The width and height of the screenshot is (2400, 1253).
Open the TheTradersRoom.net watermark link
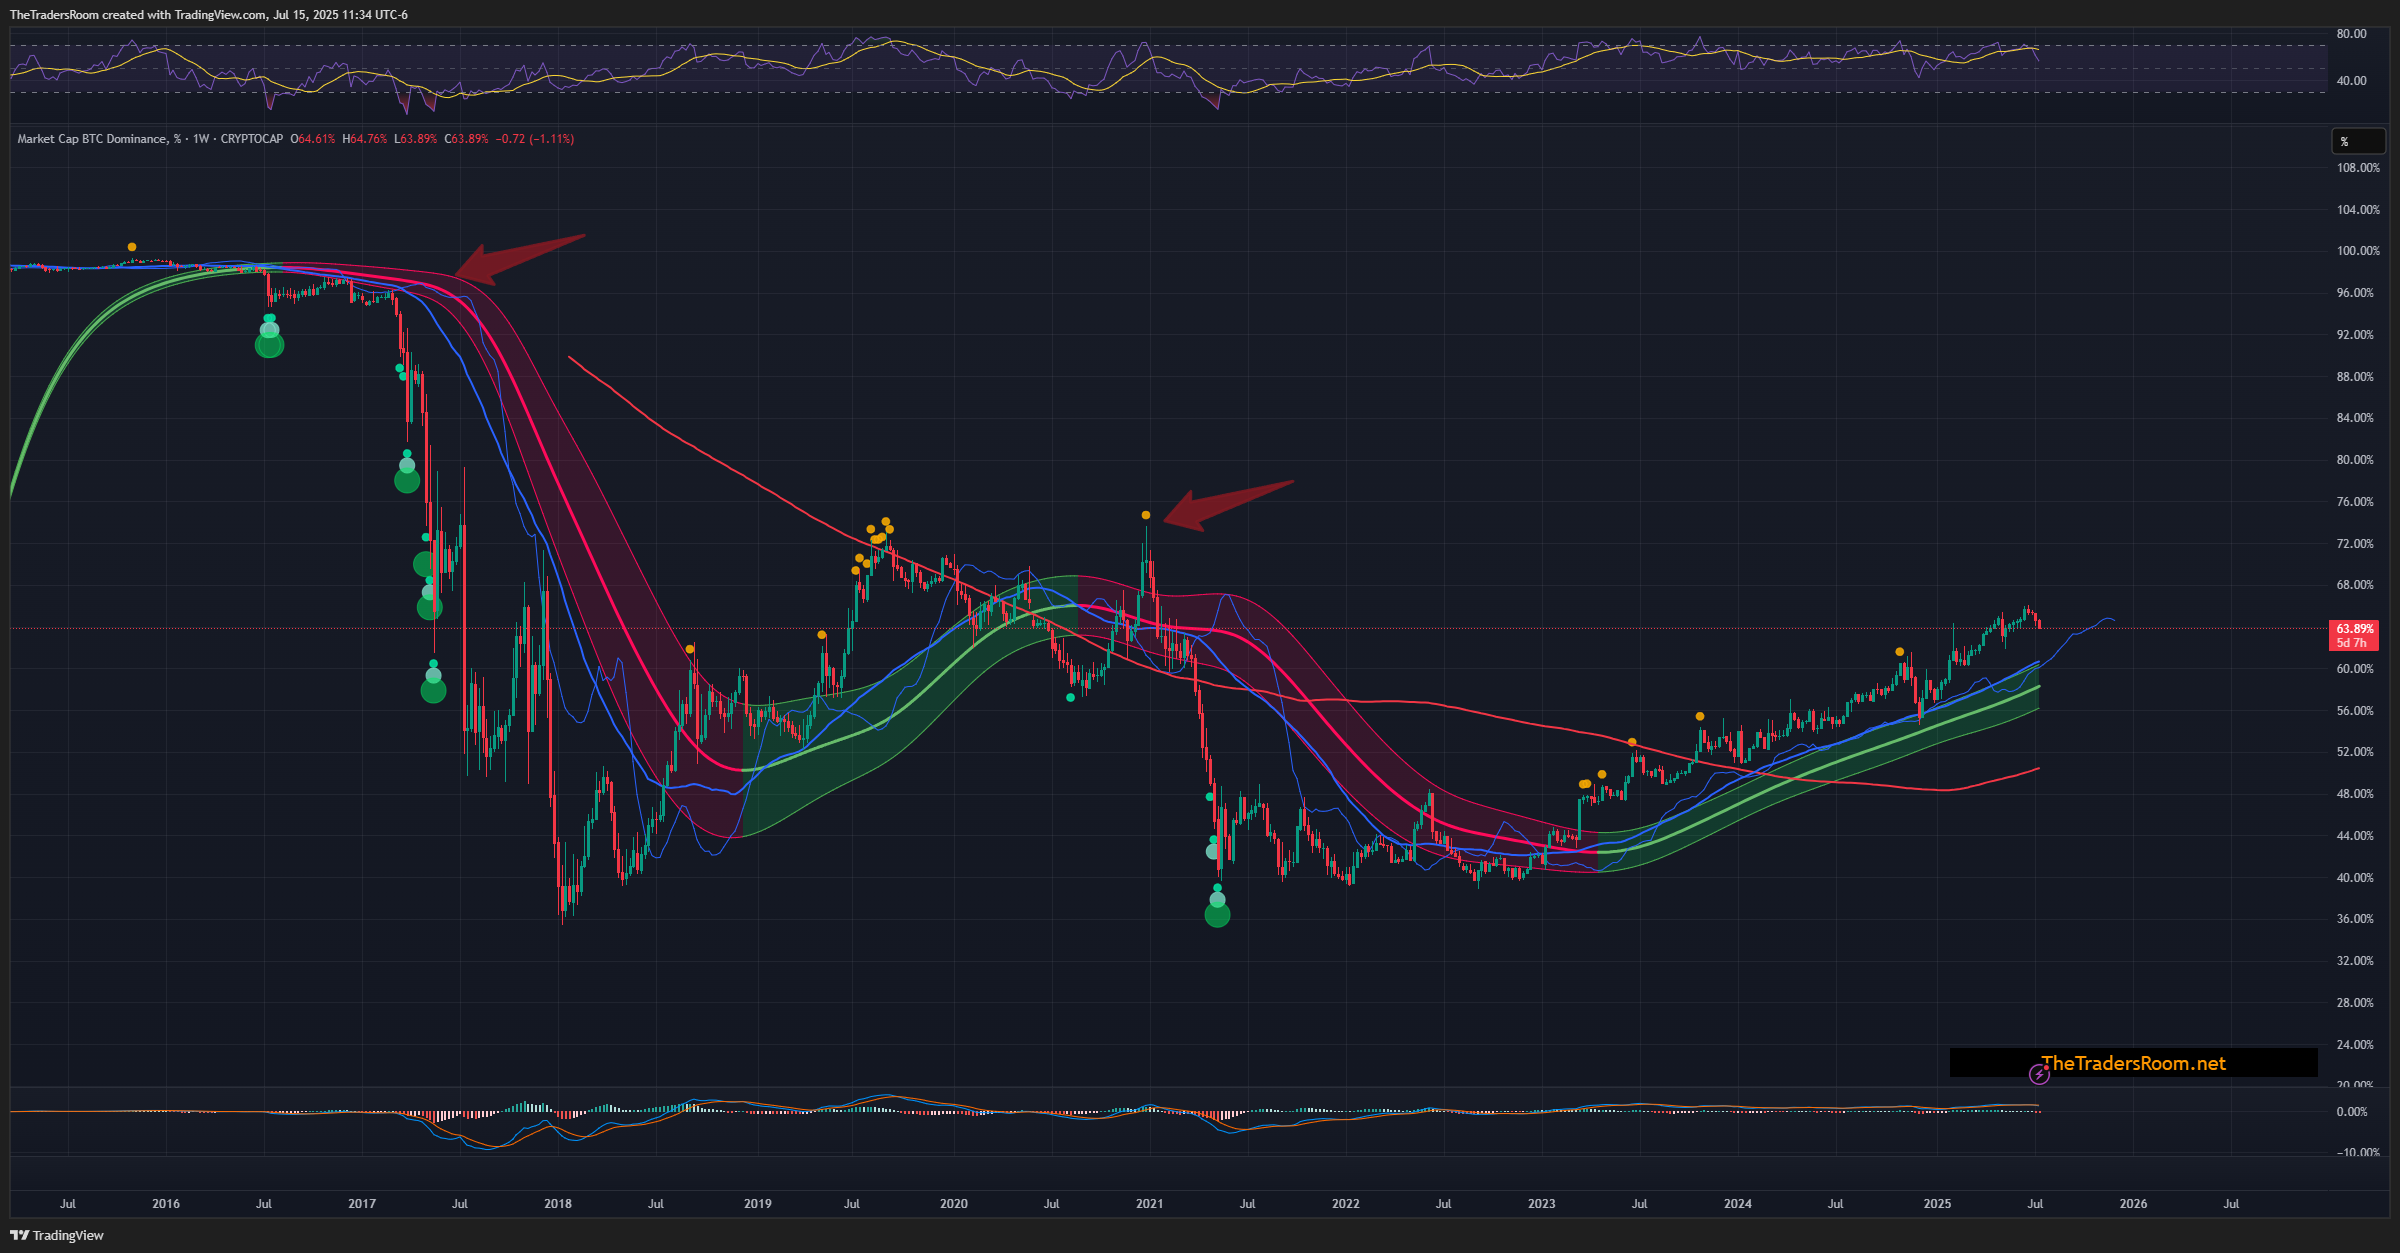pyautogui.click(x=2133, y=1063)
